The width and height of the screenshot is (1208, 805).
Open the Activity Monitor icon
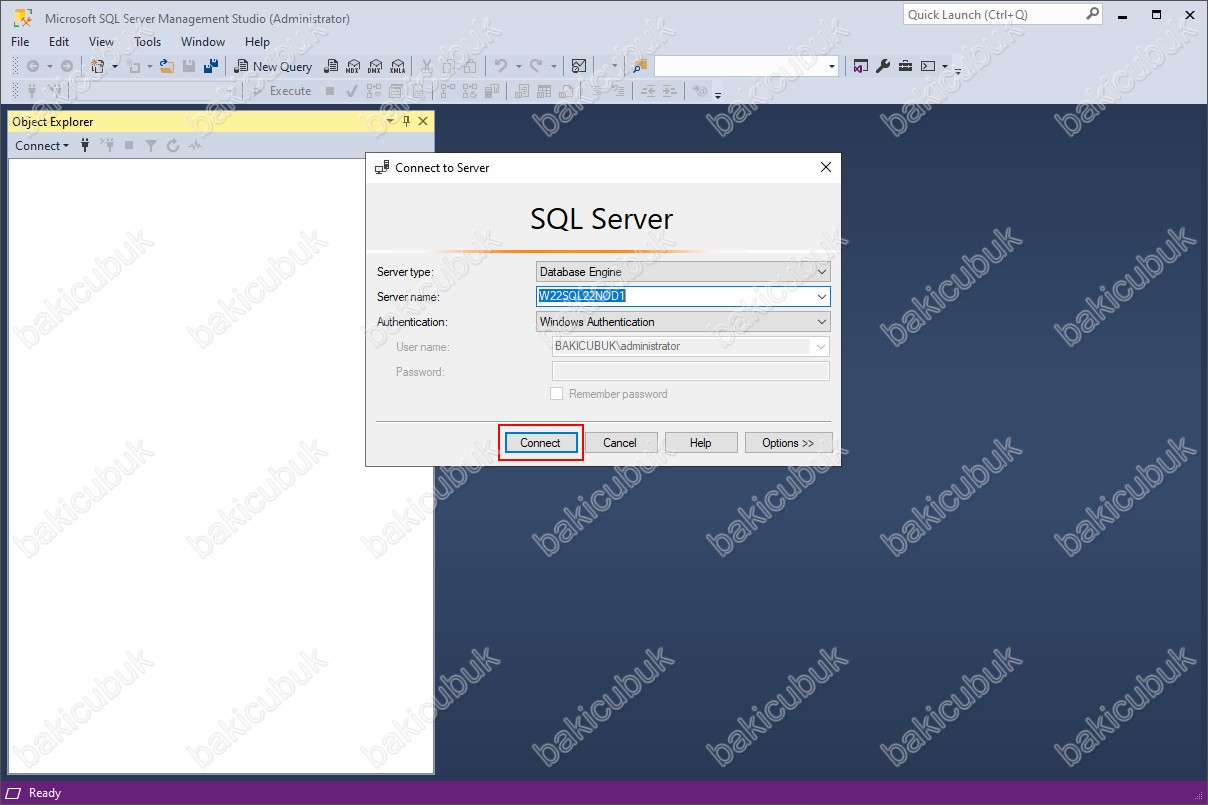[x=579, y=66]
